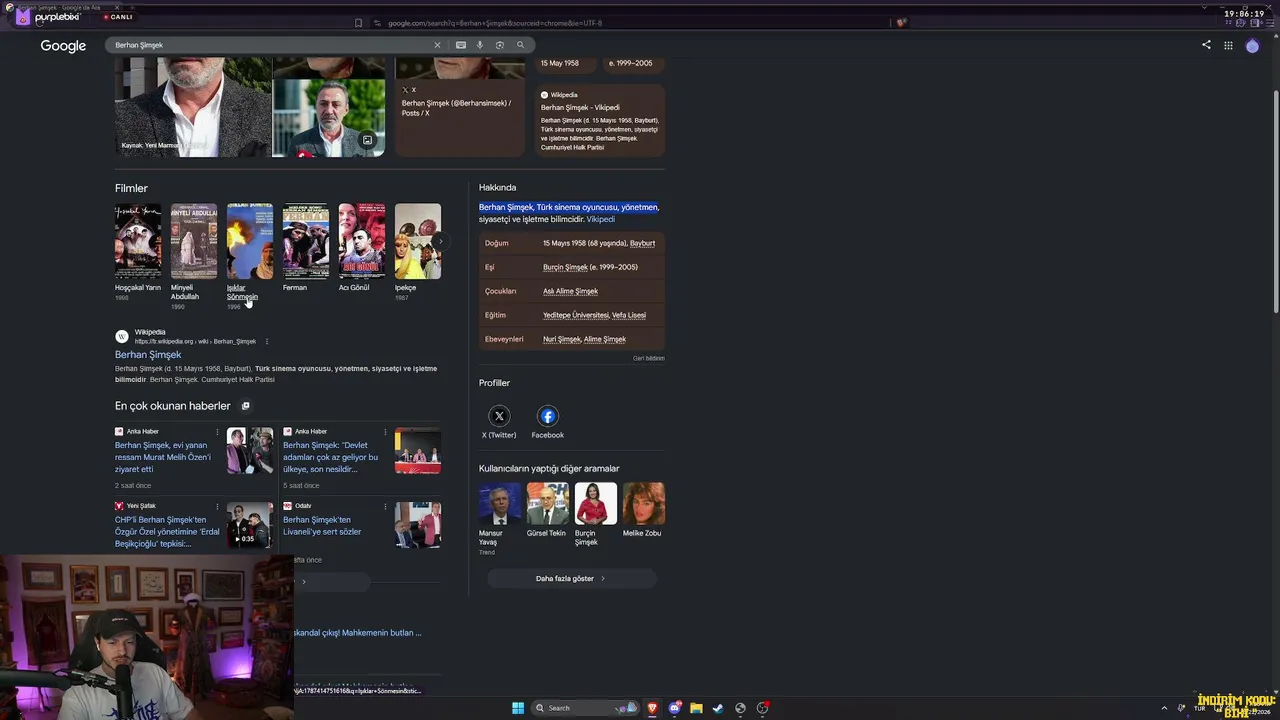The image size is (1280, 720).
Task: Open the Google apps grid
Action: point(1228,45)
